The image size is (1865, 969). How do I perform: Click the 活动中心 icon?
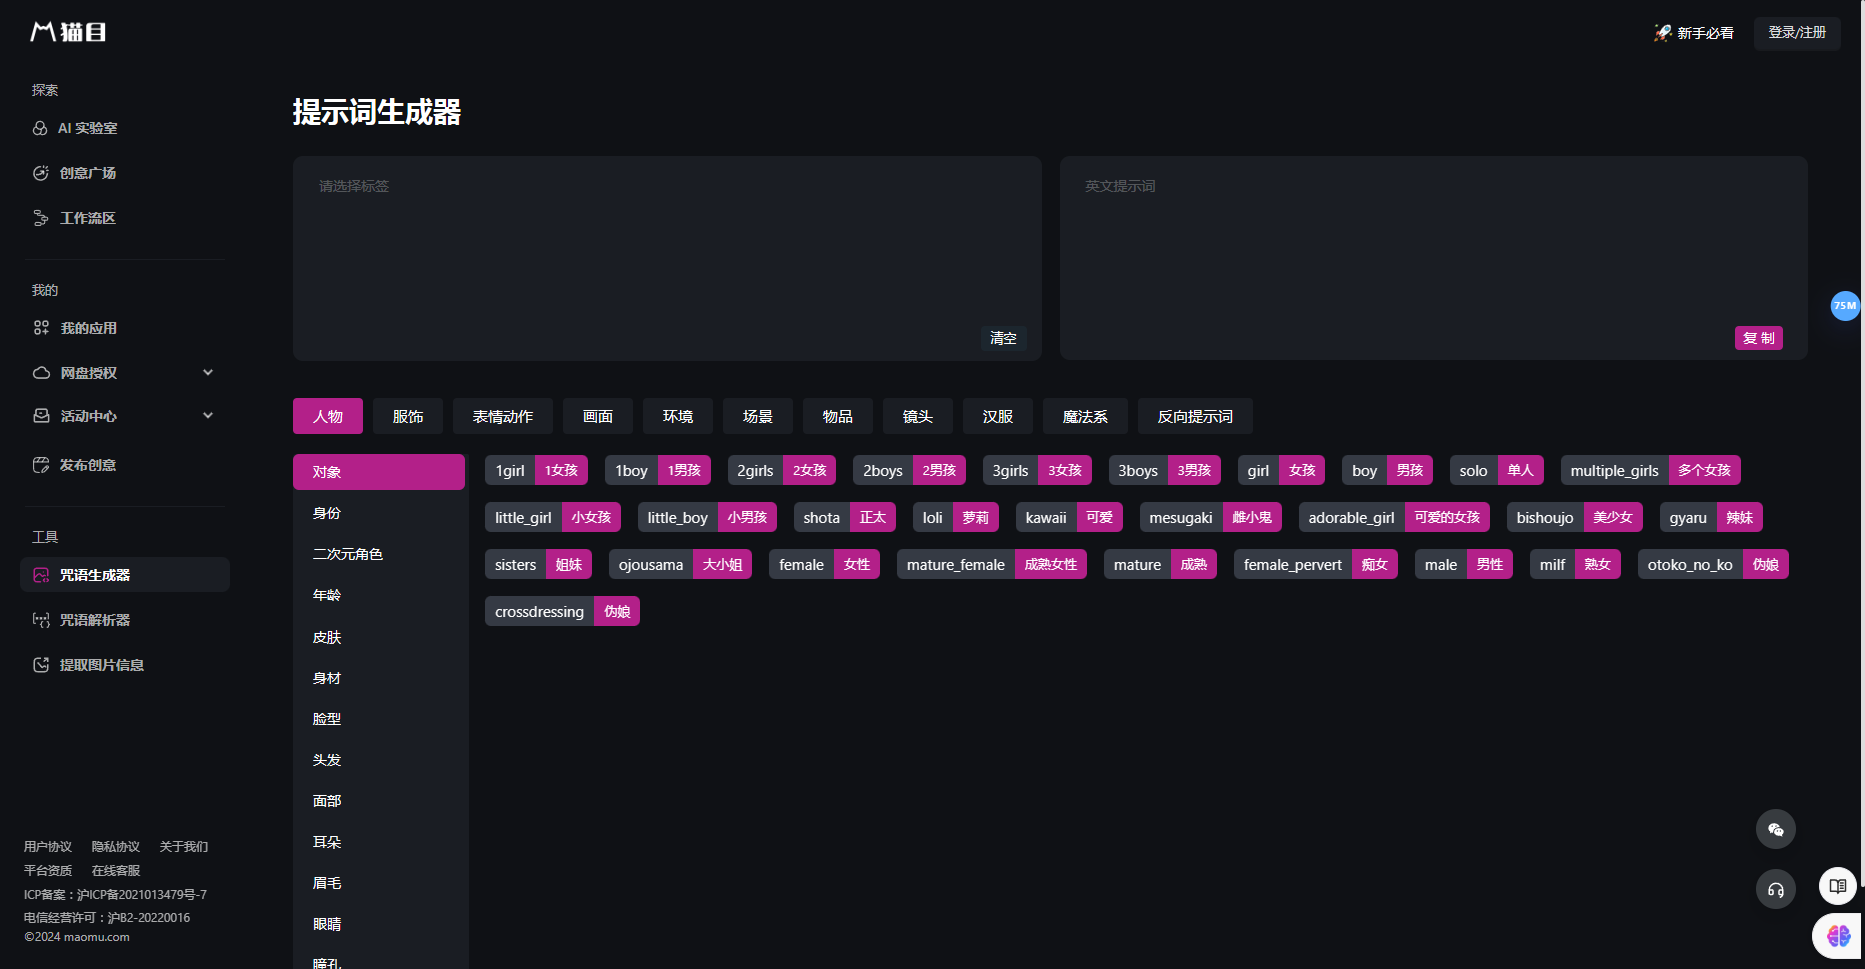[x=41, y=416]
